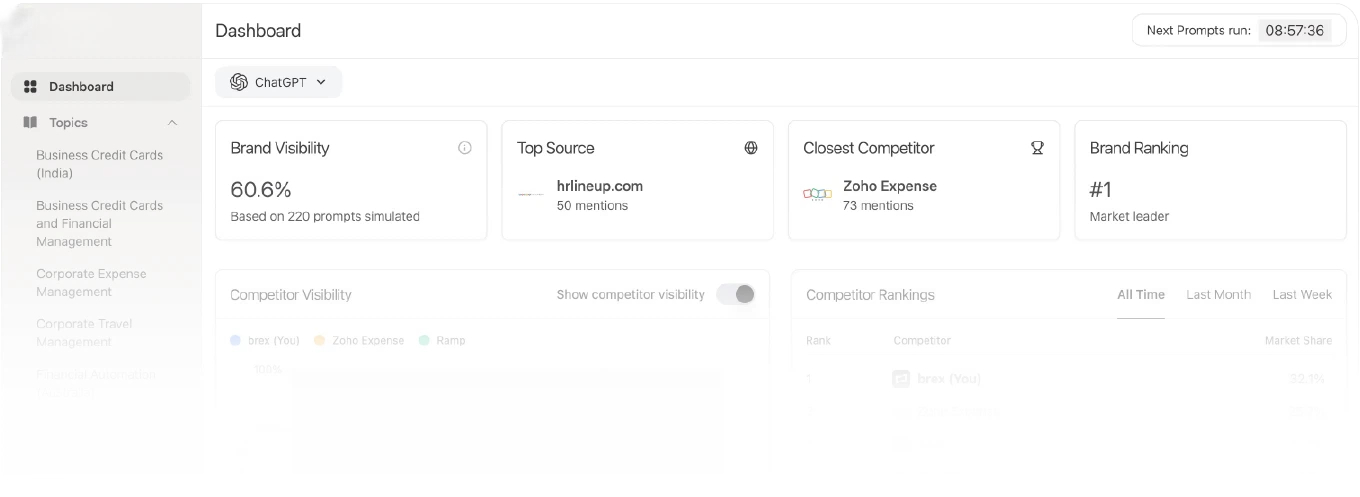Image resolution: width=1360 pixels, height=497 pixels.
Task: Switch to the Last Month tab
Action: click(x=1218, y=295)
